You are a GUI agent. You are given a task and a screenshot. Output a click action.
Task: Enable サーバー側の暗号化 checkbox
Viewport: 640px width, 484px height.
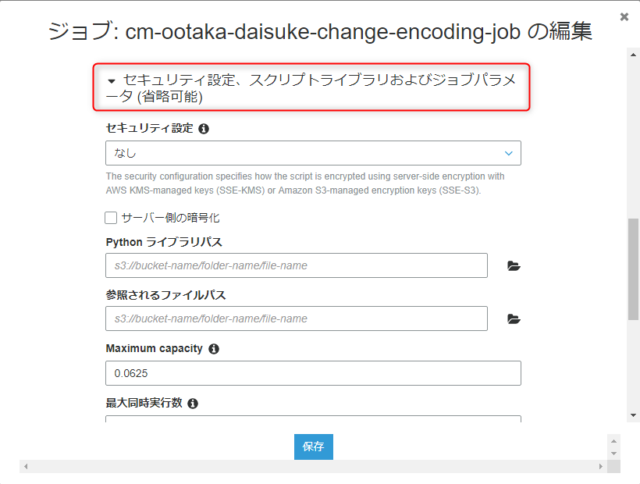(111, 217)
